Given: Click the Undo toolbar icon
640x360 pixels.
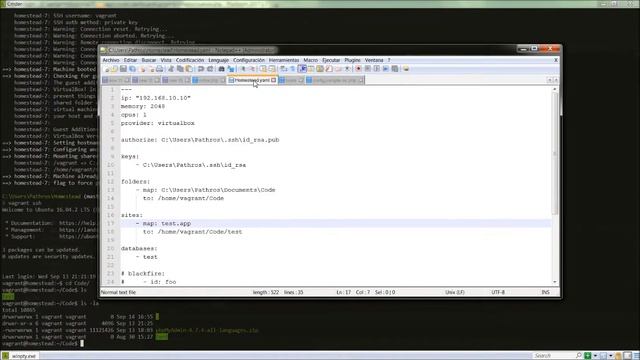Looking at the screenshot, I should point(200,69).
